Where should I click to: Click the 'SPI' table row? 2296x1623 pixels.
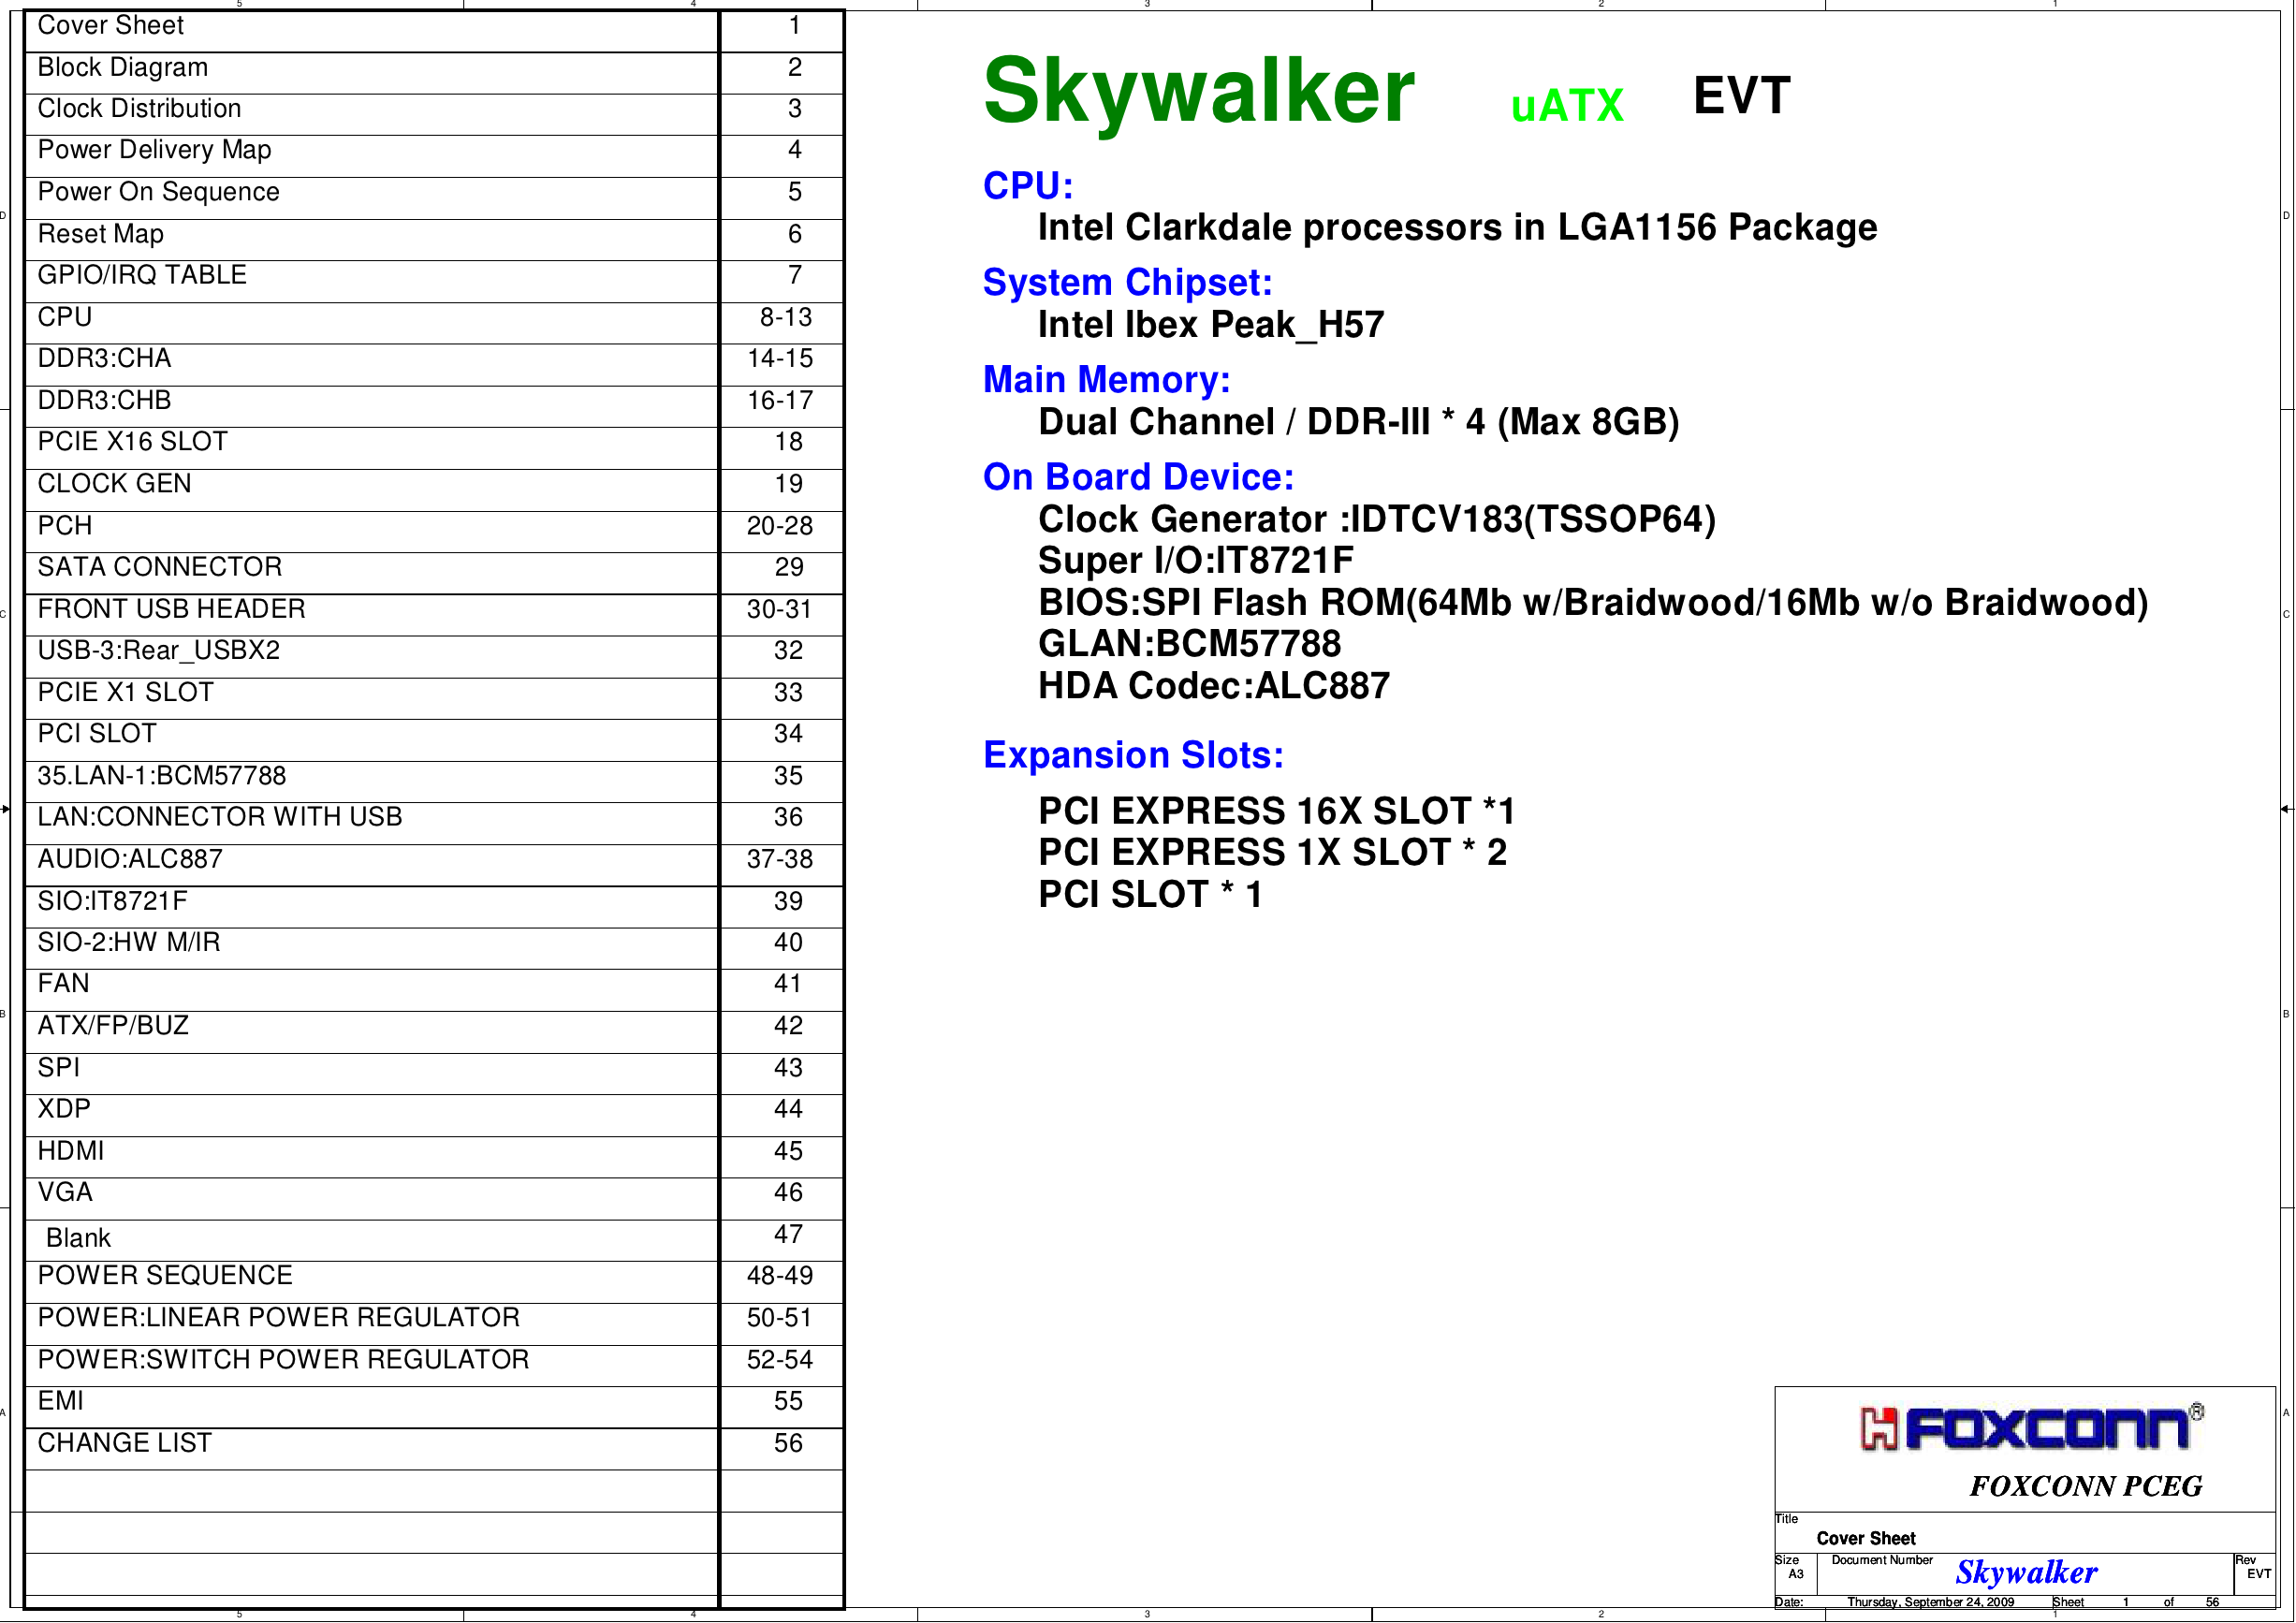pos(434,1074)
